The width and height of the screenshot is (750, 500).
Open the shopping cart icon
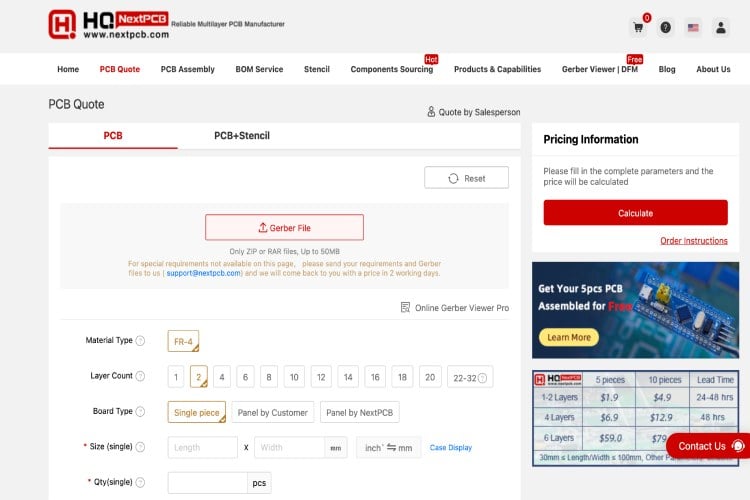point(637,27)
